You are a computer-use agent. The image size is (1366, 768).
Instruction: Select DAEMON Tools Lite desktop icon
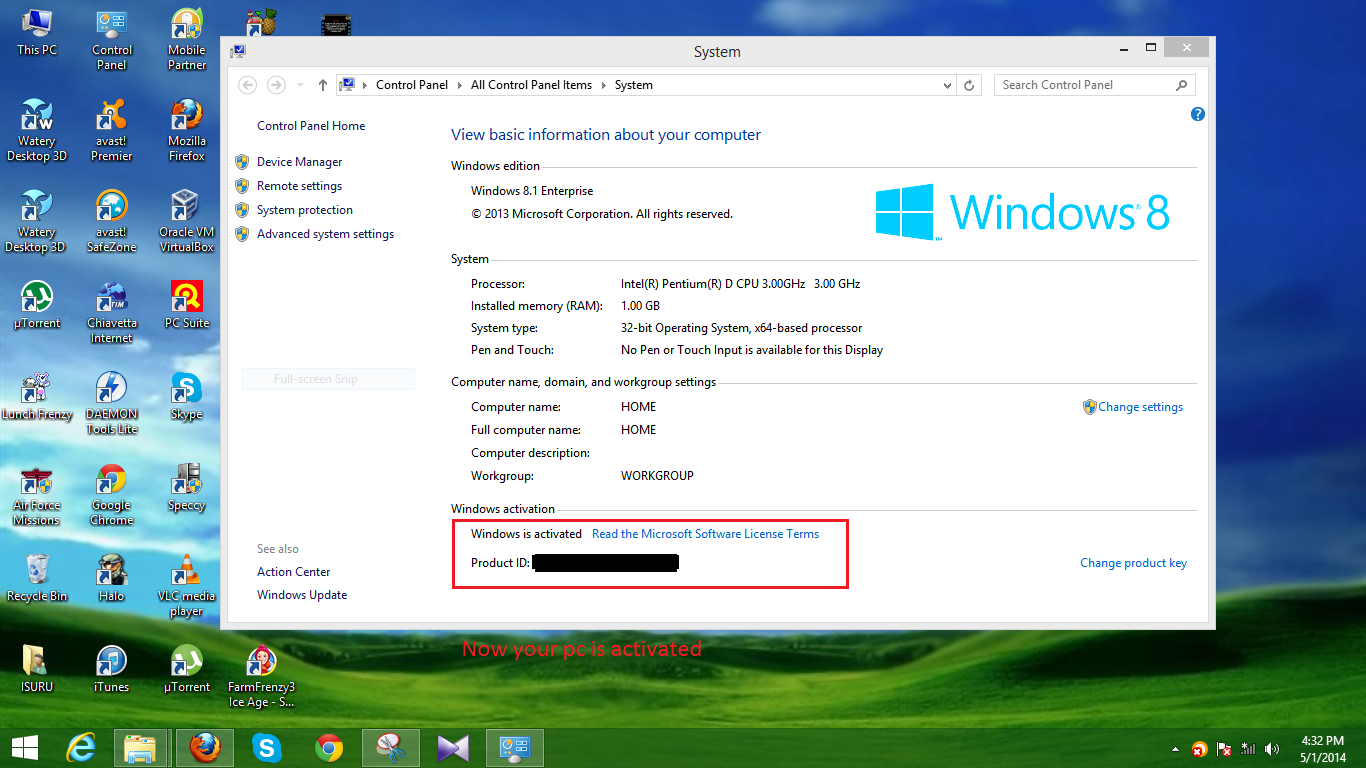pos(111,404)
